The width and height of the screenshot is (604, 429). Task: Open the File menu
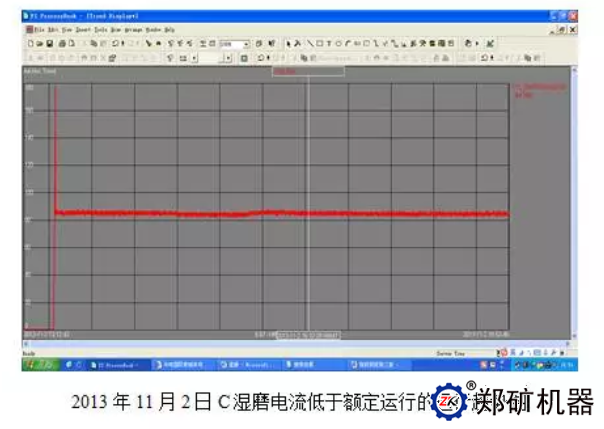click(x=40, y=29)
